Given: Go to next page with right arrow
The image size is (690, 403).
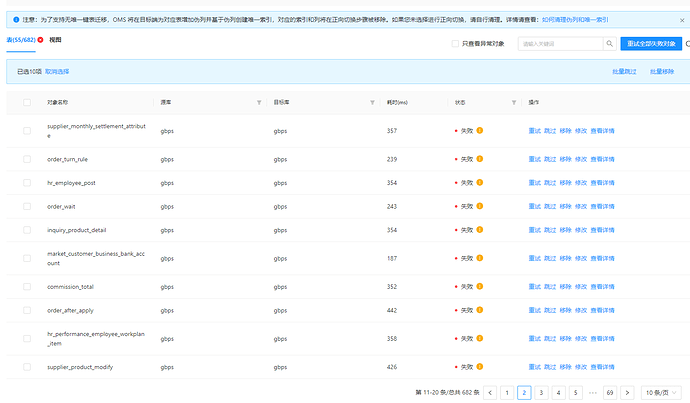Looking at the screenshot, I should click(627, 392).
